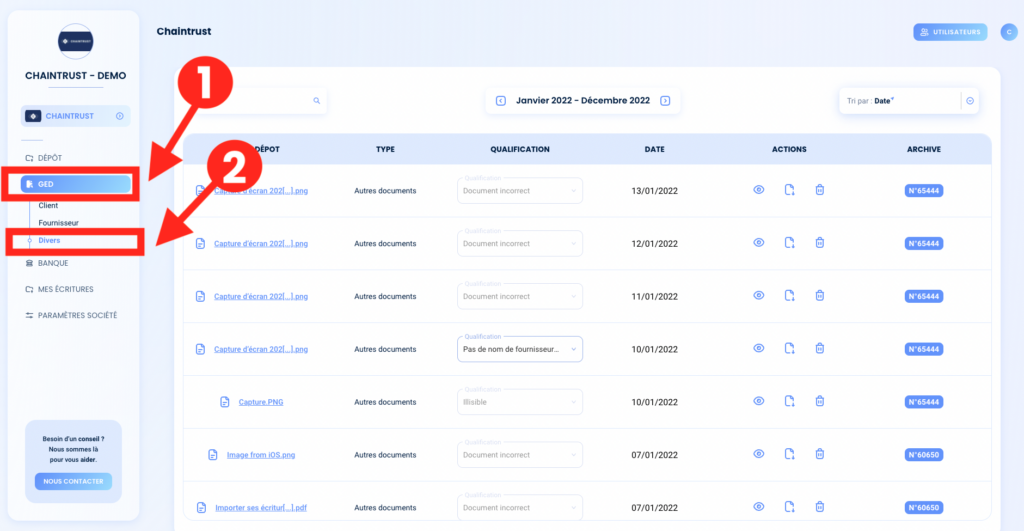1024x531 pixels.
Task: Open Paramètres Société menu
Action: pyautogui.click(x=77, y=315)
